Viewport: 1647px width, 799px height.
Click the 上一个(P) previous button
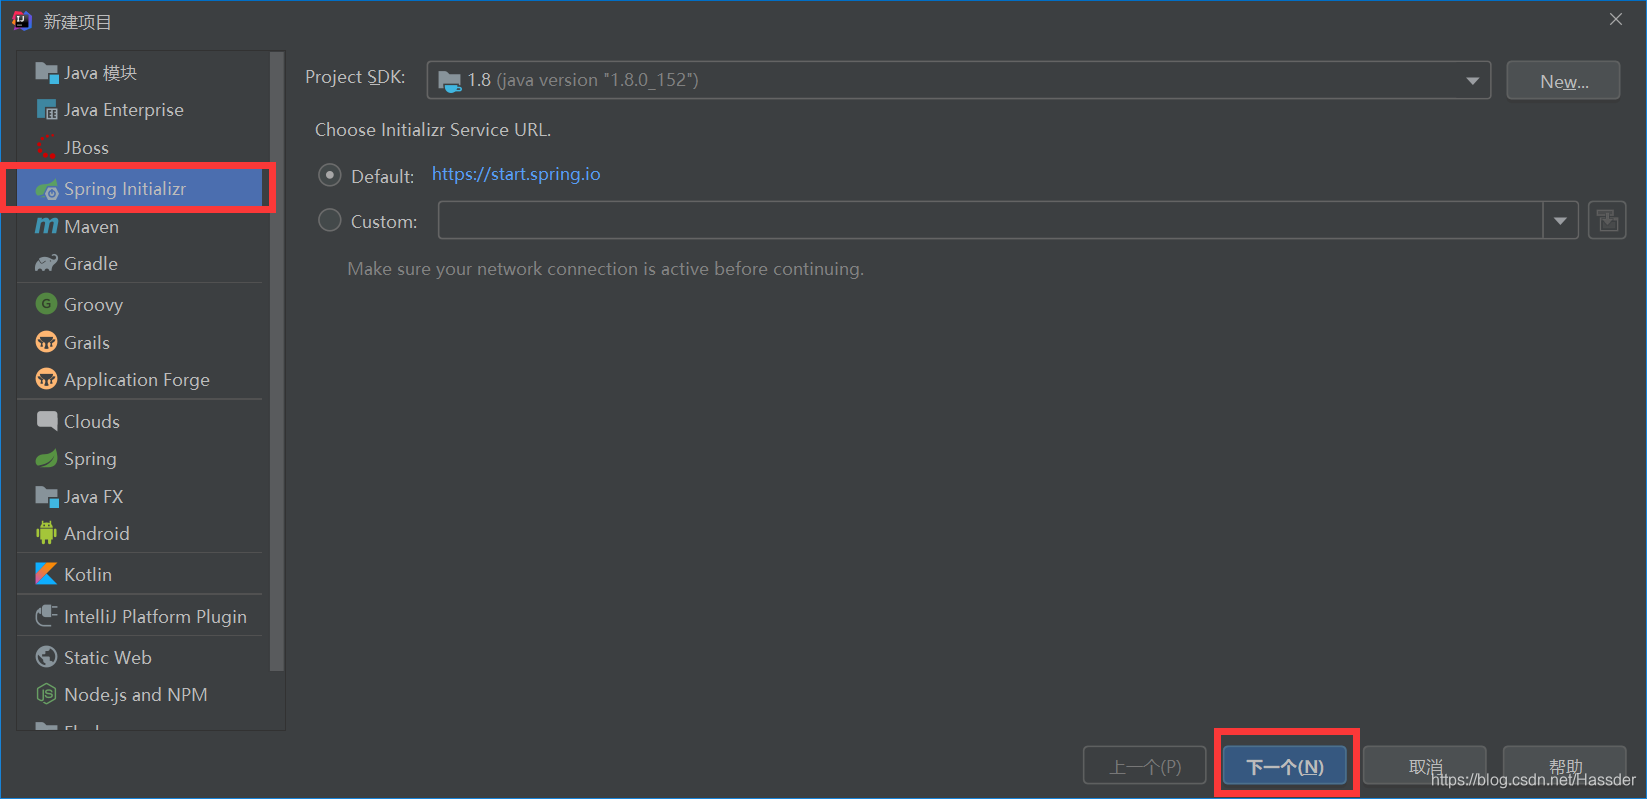[1145, 766]
